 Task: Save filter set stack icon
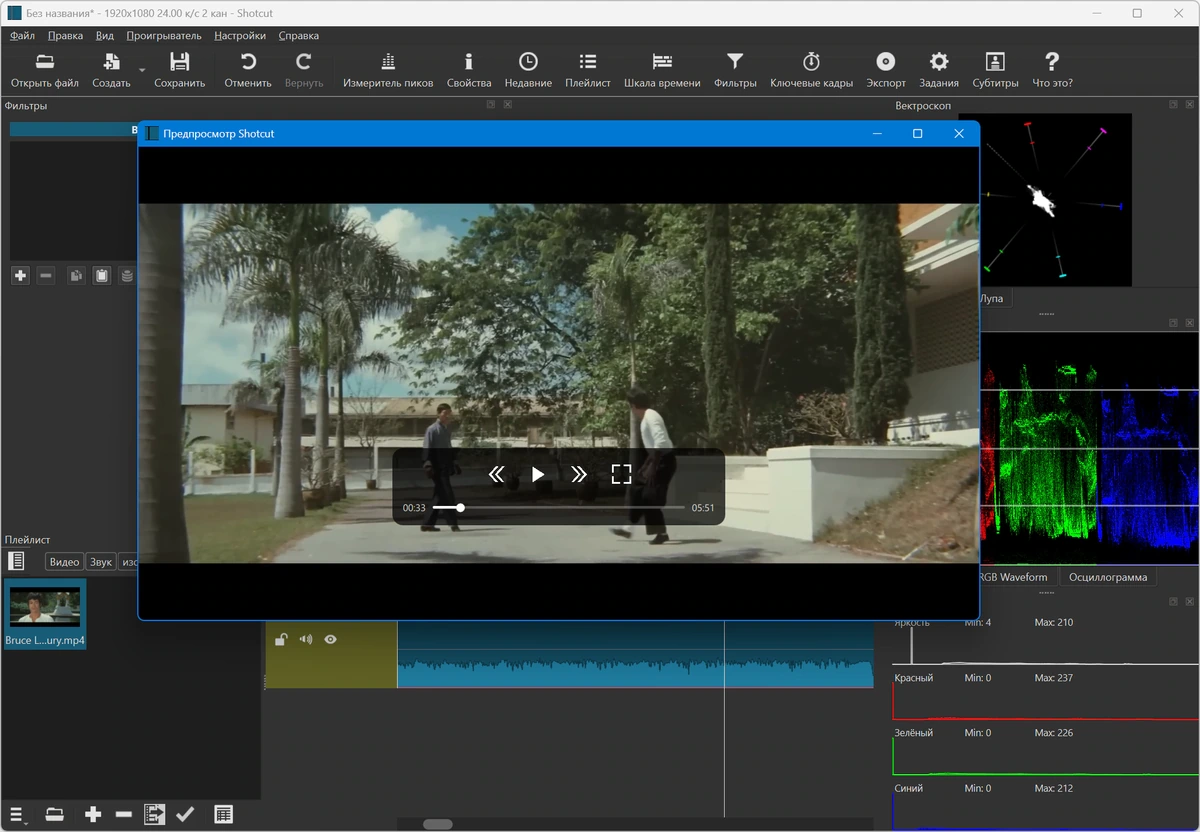click(x=127, y=275)
